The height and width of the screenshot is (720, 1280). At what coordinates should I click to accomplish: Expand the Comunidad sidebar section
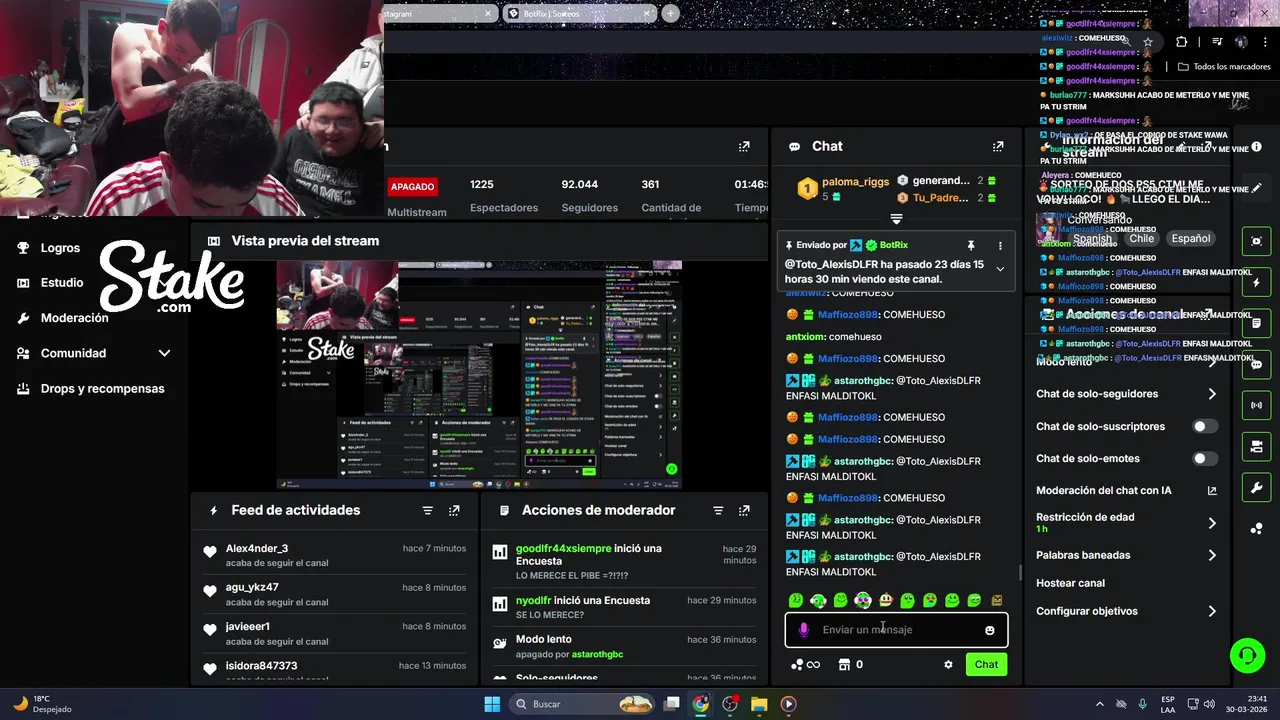[164, 353]
